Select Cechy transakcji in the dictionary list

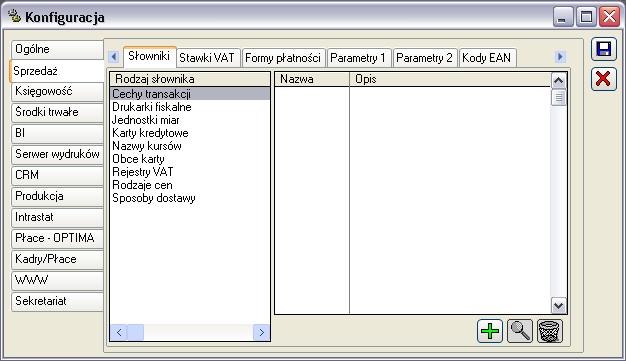click(x=190, y=94)
